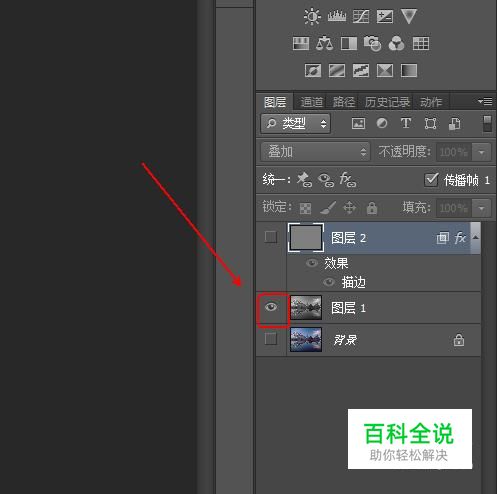497x494 pixels.
Task: Lock layer position
Action: coord(349,208)
